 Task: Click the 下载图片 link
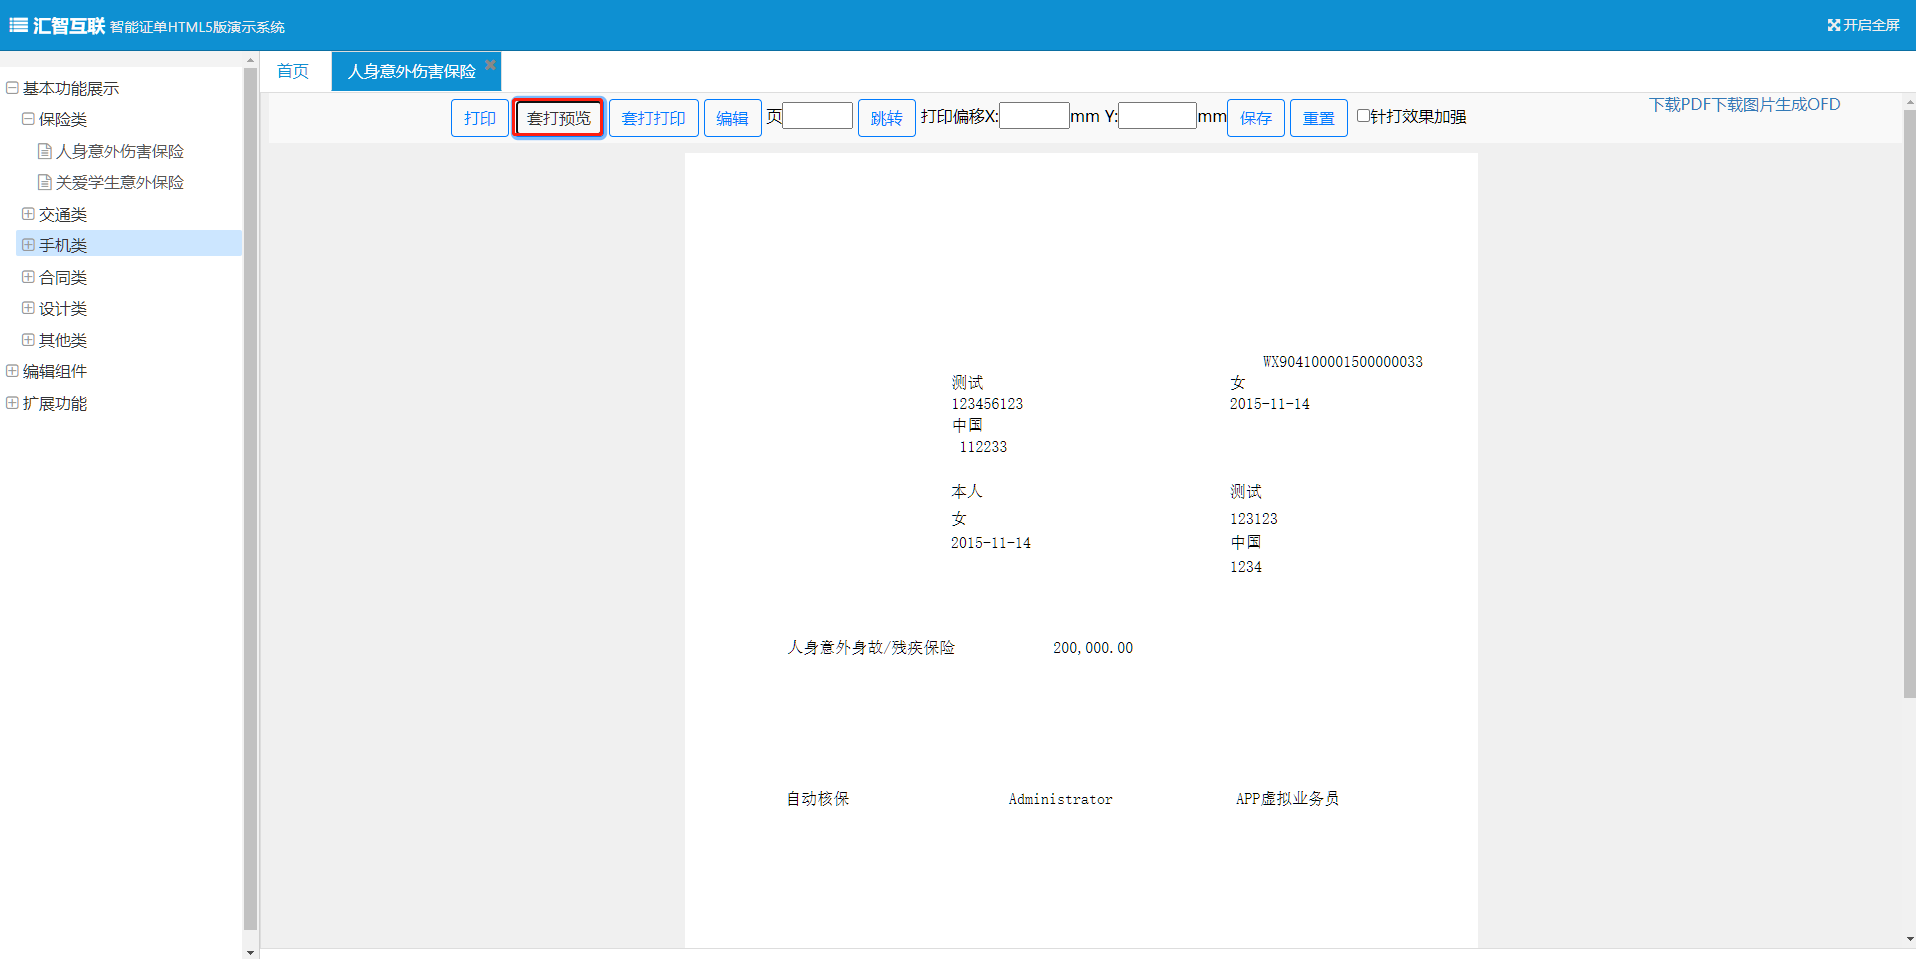pos(1743,104)
